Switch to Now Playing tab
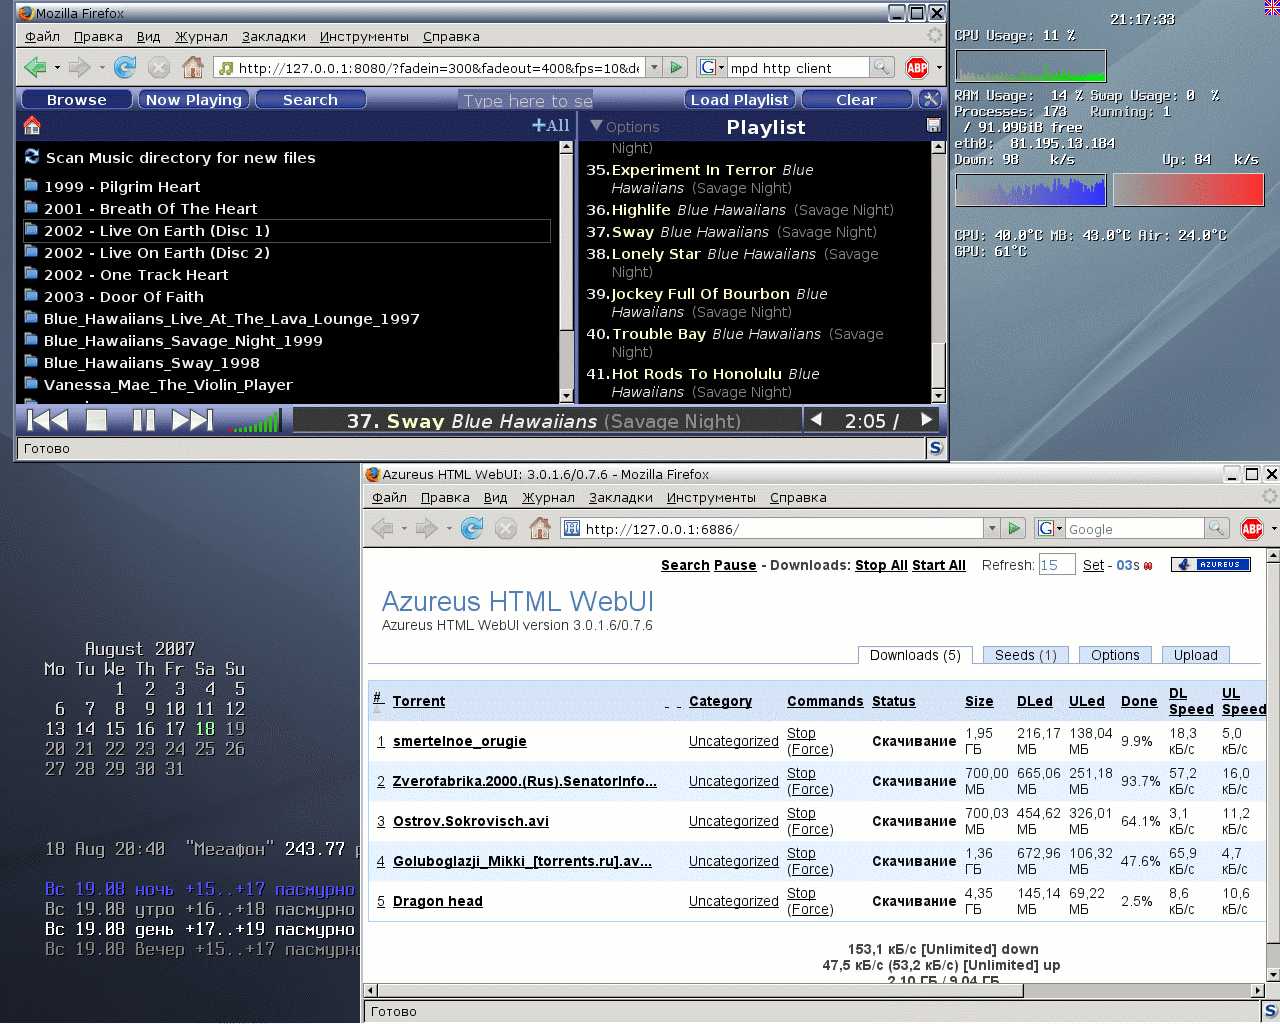This screenshot has width=1280, height=1024. pyautogui.click(x=193, y=99)
